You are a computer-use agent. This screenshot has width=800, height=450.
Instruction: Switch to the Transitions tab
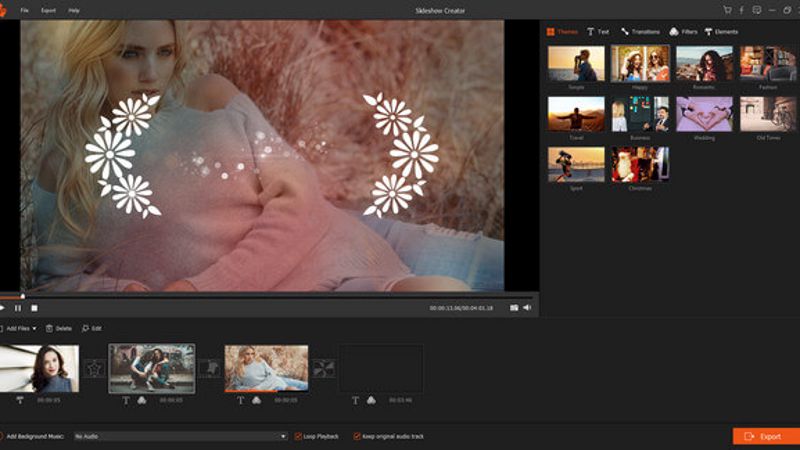tap(640, 32)
